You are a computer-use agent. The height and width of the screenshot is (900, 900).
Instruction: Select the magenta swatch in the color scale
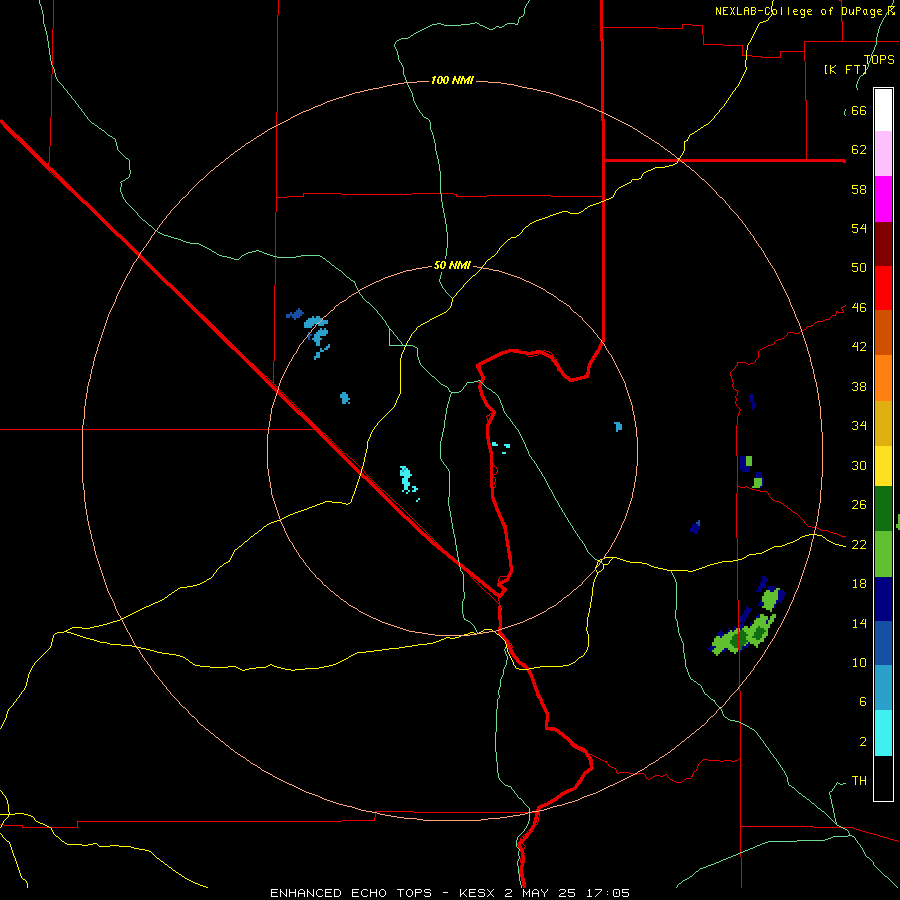[x=883, y=199]
